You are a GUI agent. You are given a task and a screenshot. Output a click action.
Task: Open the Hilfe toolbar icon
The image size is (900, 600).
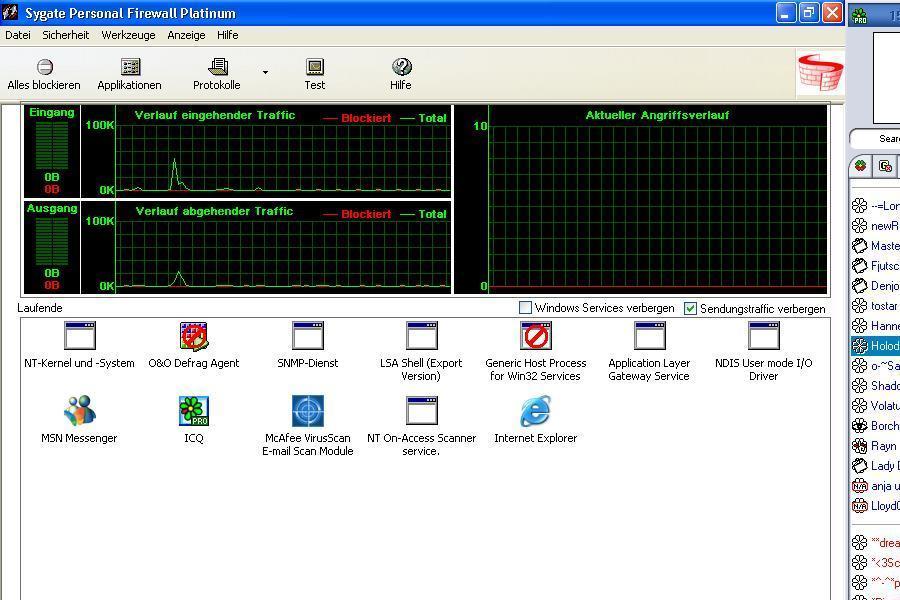pos(402,67)
